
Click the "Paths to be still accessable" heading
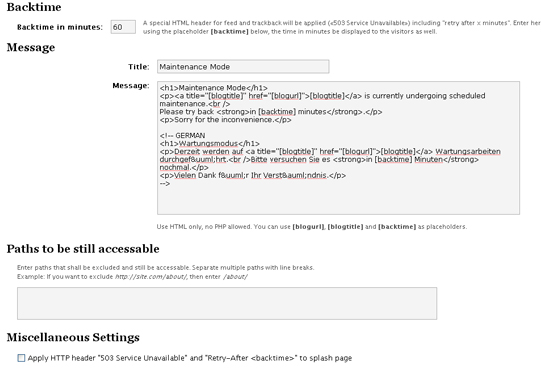(x=83, y=249)
